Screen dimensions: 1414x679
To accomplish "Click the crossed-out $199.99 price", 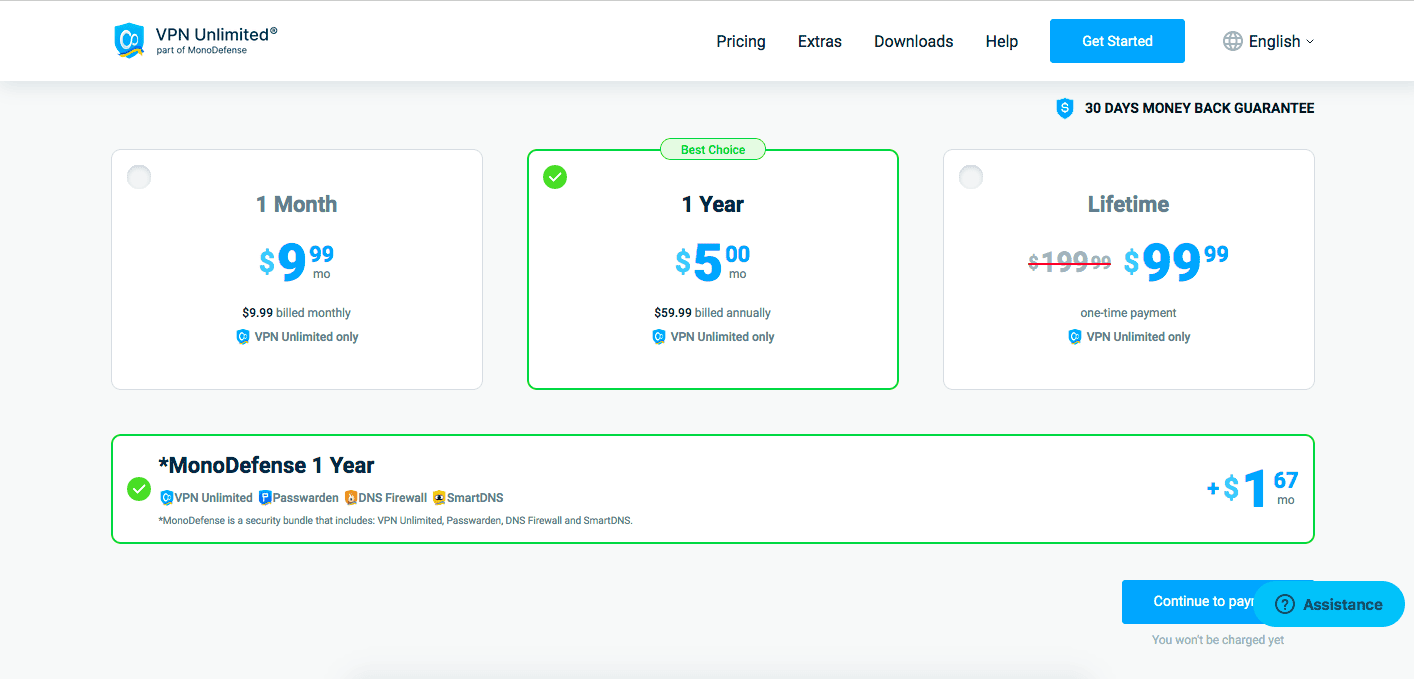I will click(x=1070, y=262).
